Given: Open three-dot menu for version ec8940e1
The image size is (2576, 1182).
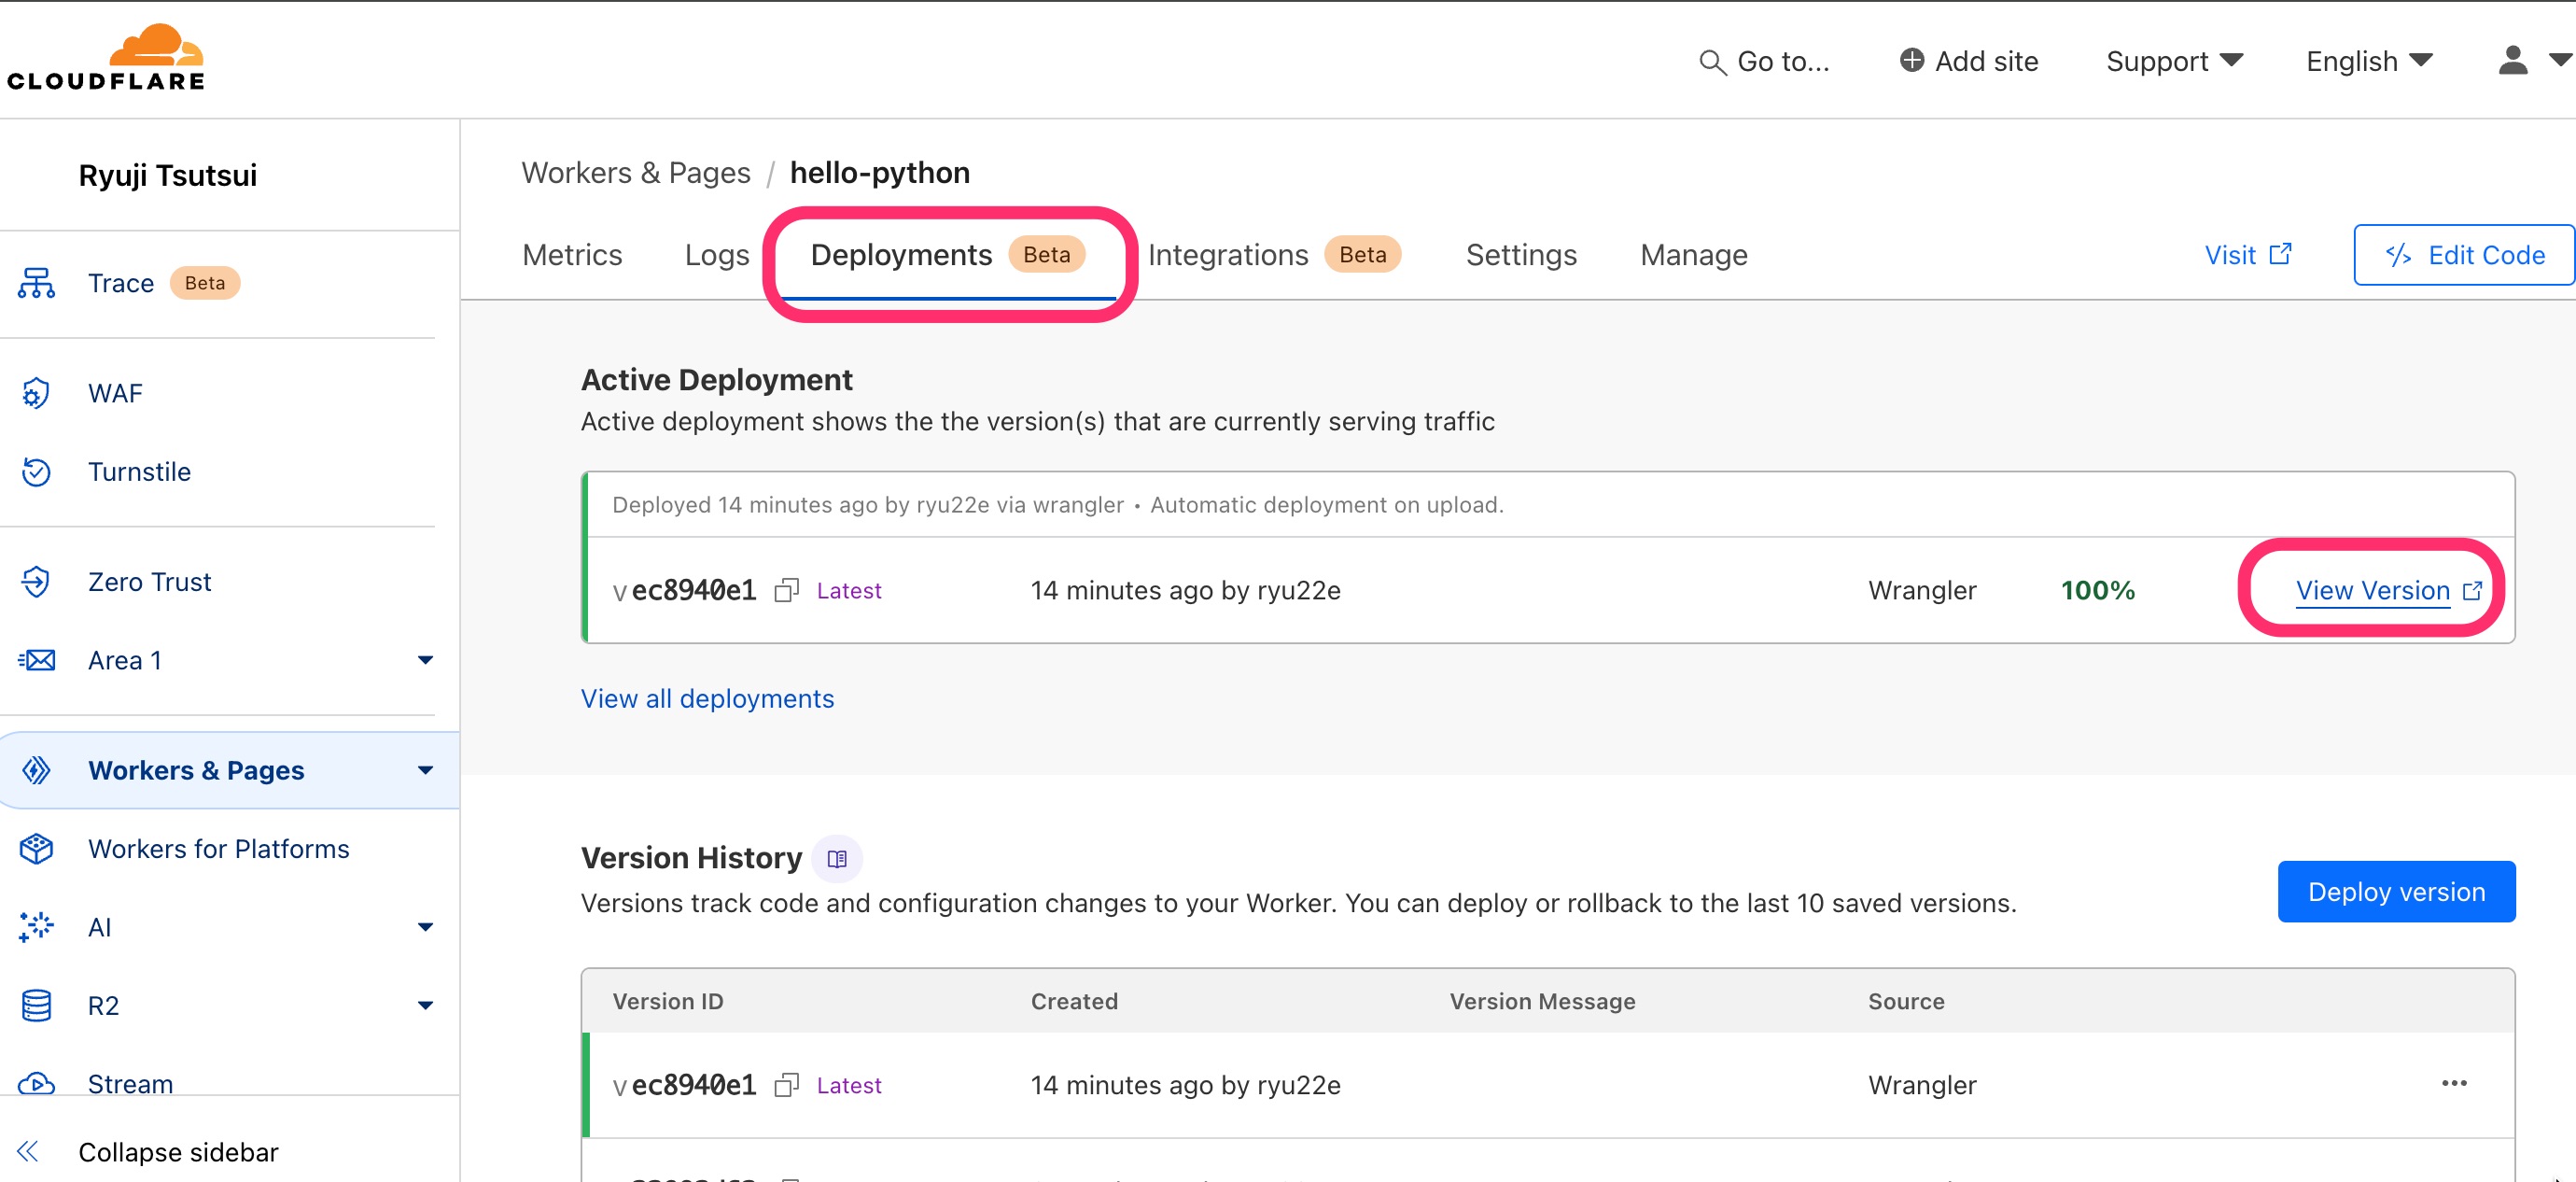Looking at the screenshot, I should click(x=2454, y=1084).
